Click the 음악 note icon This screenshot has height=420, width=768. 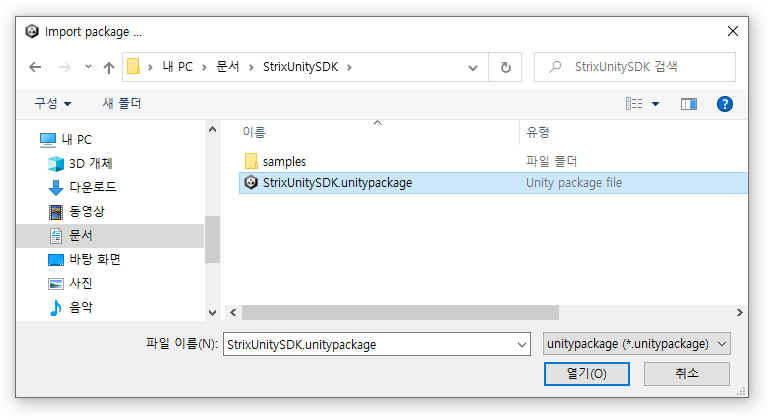tap(56, 308)
